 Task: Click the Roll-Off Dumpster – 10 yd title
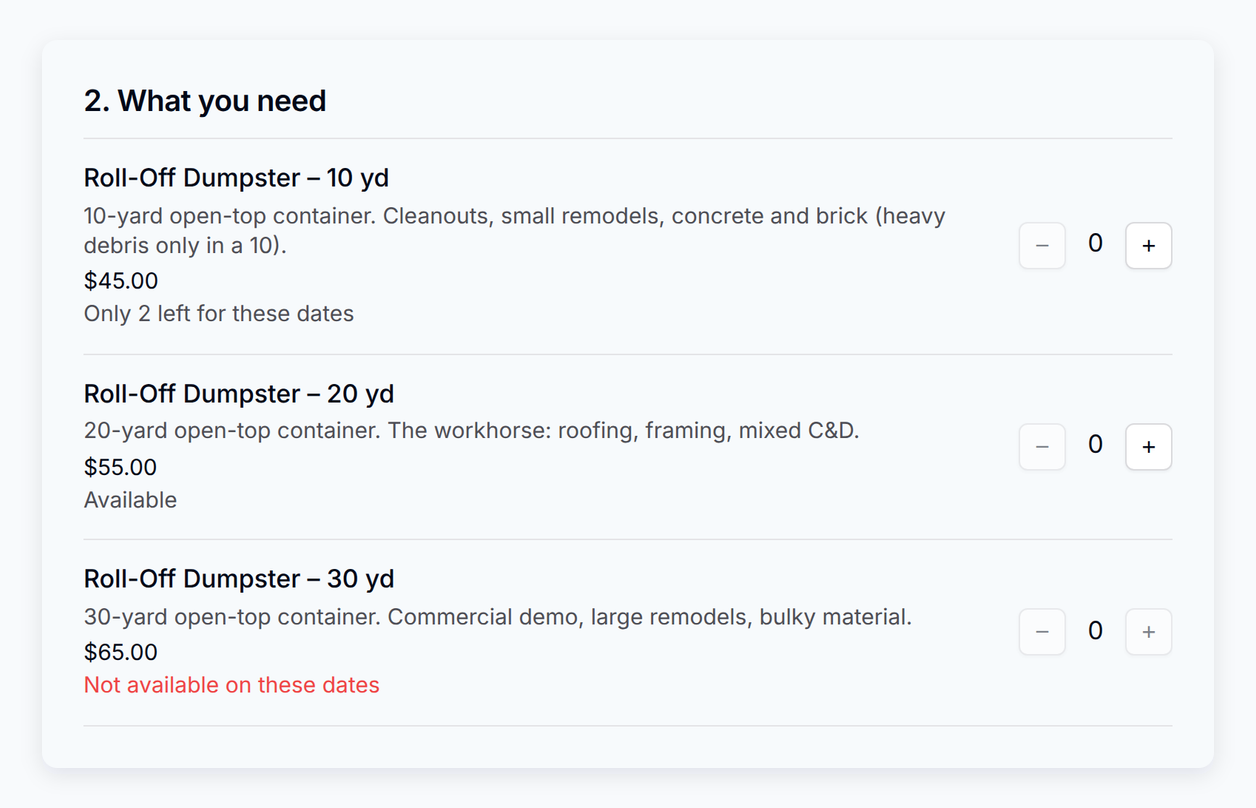click(x=236, y=178)
